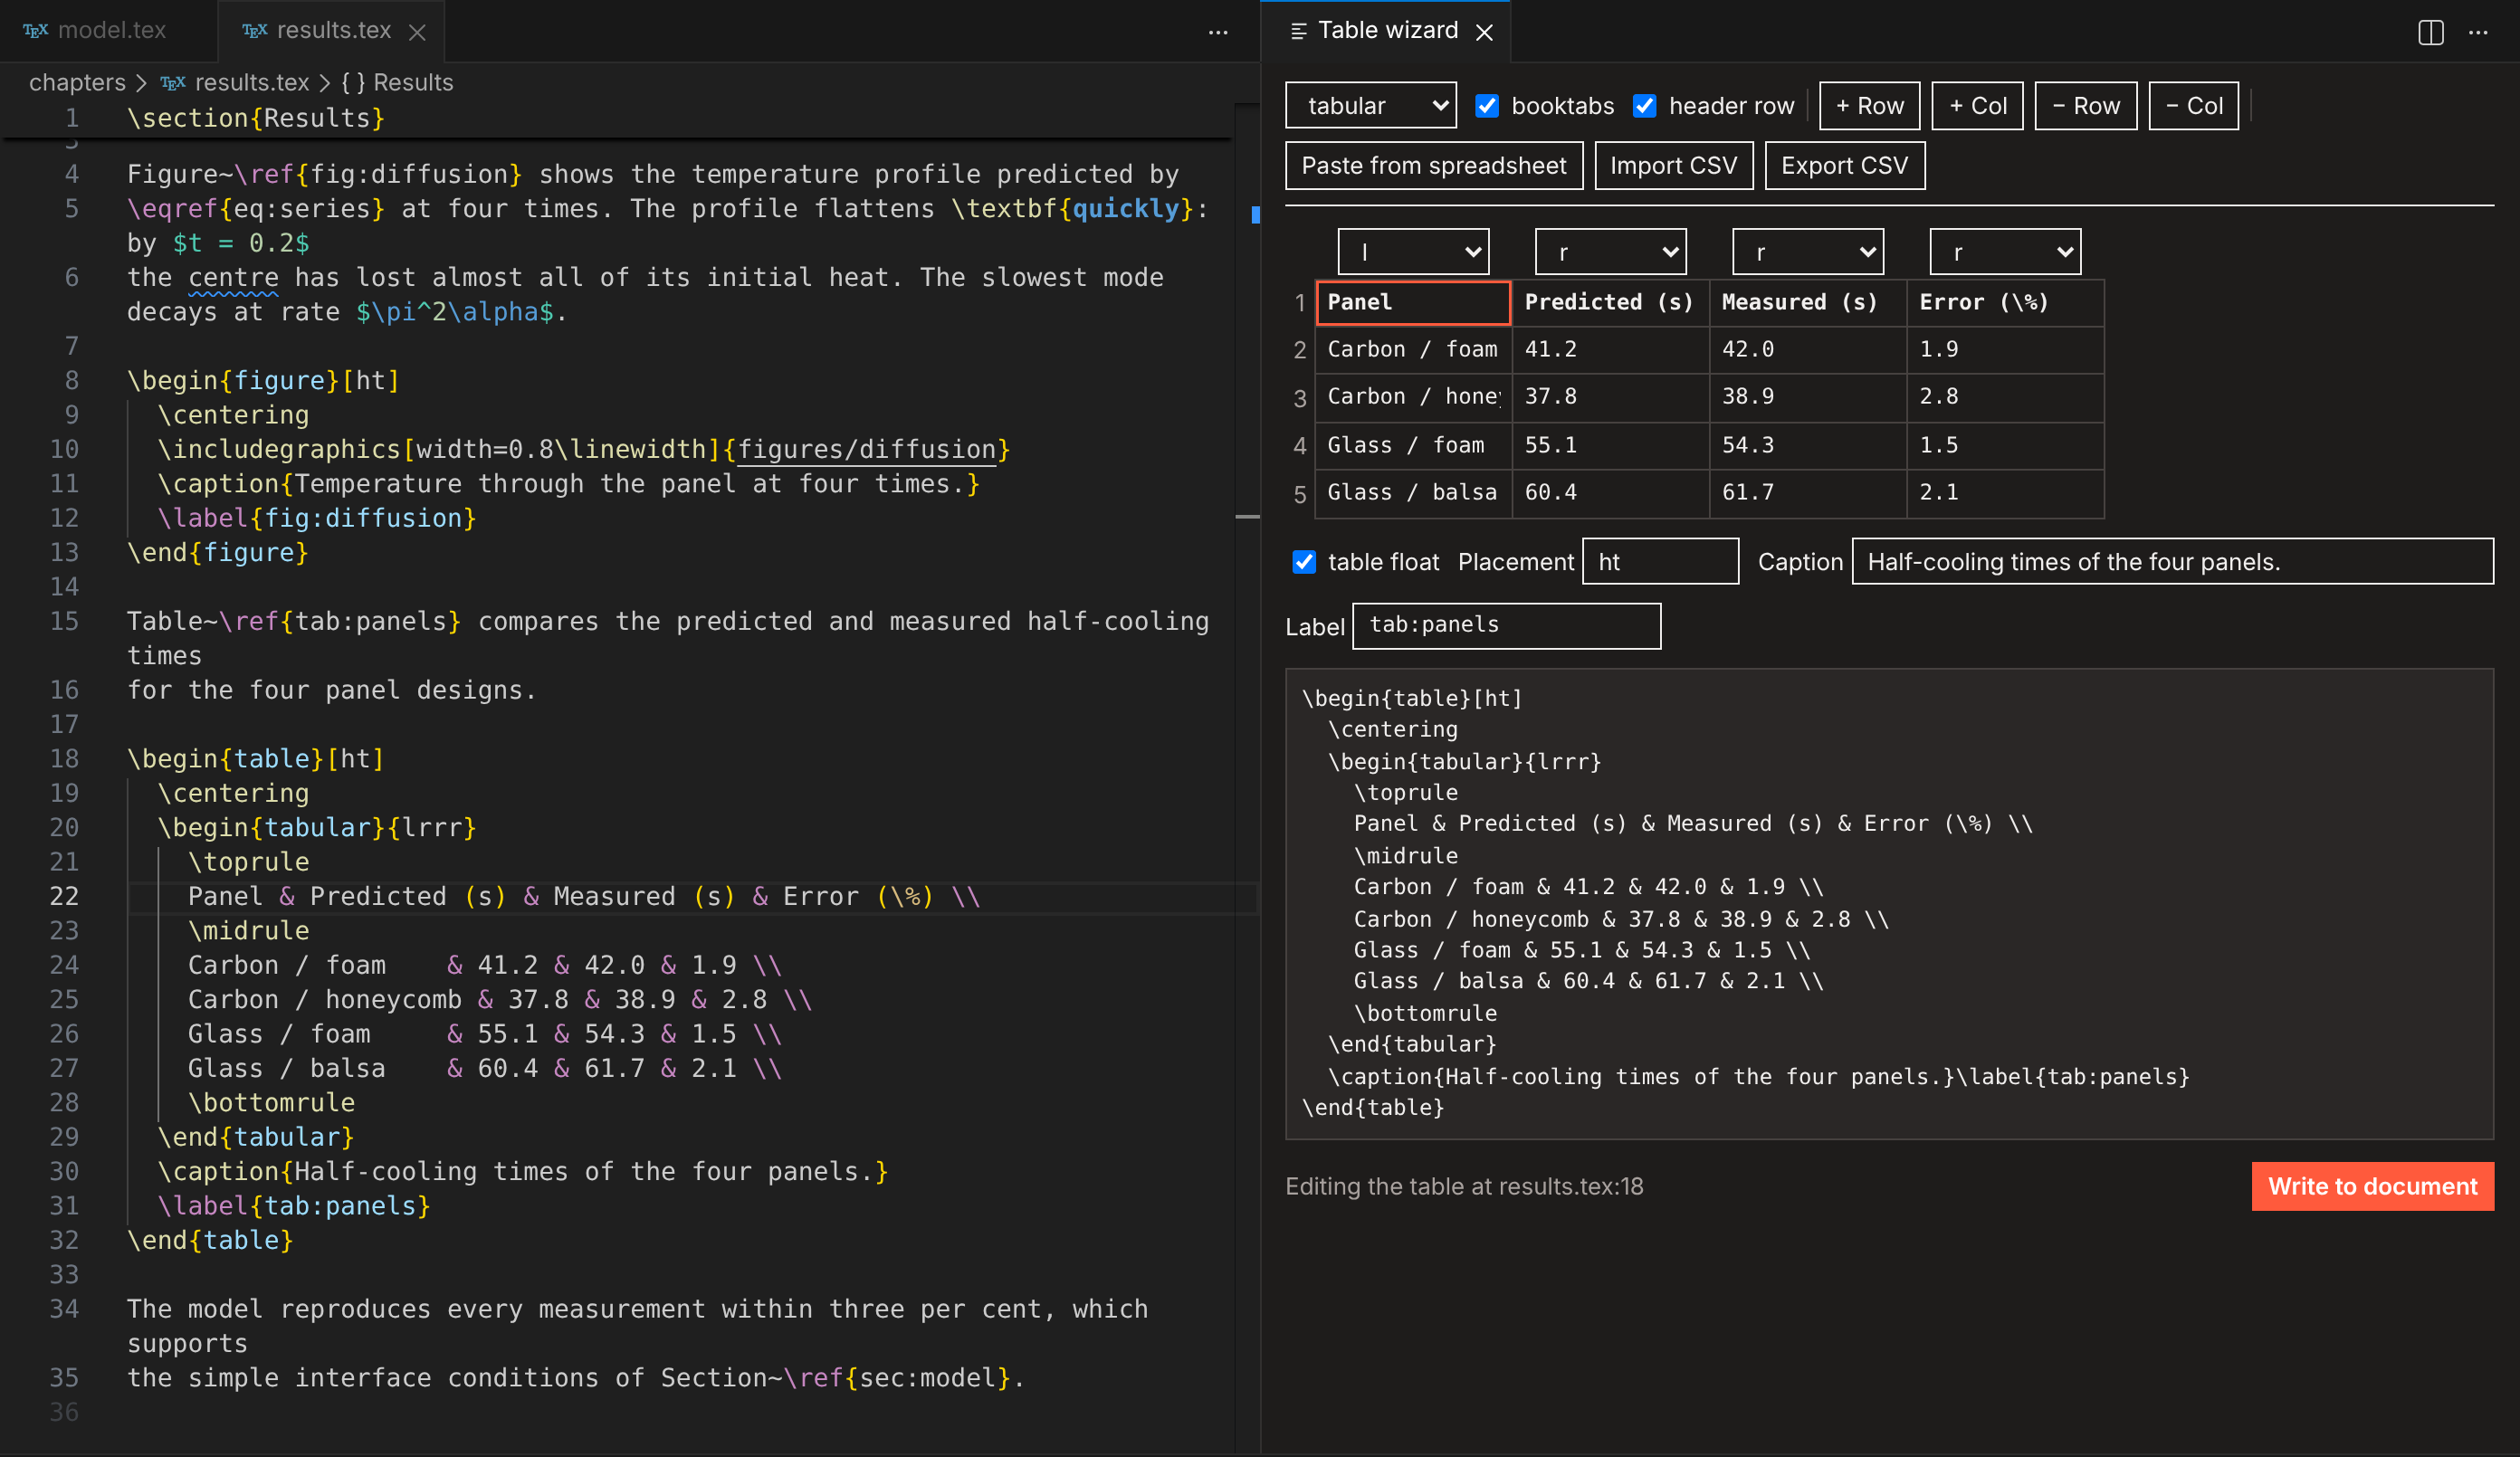Uncheck the table float checkbox
2520x1457 pixels.
coord(1304,562)
